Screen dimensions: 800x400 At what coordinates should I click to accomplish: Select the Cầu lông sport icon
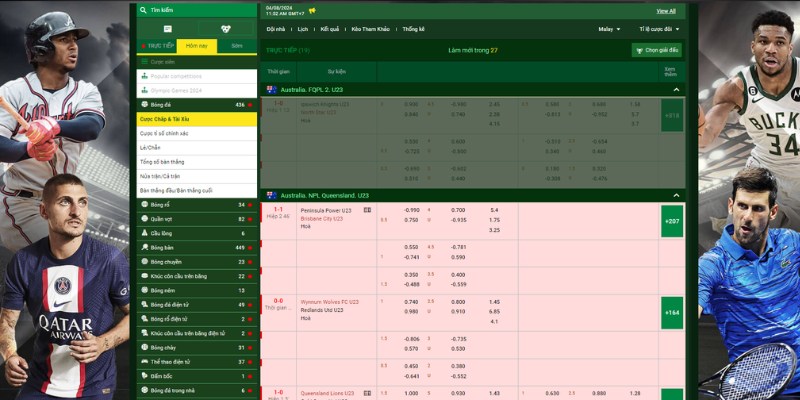pyautogui.click(x=143, y=232)
